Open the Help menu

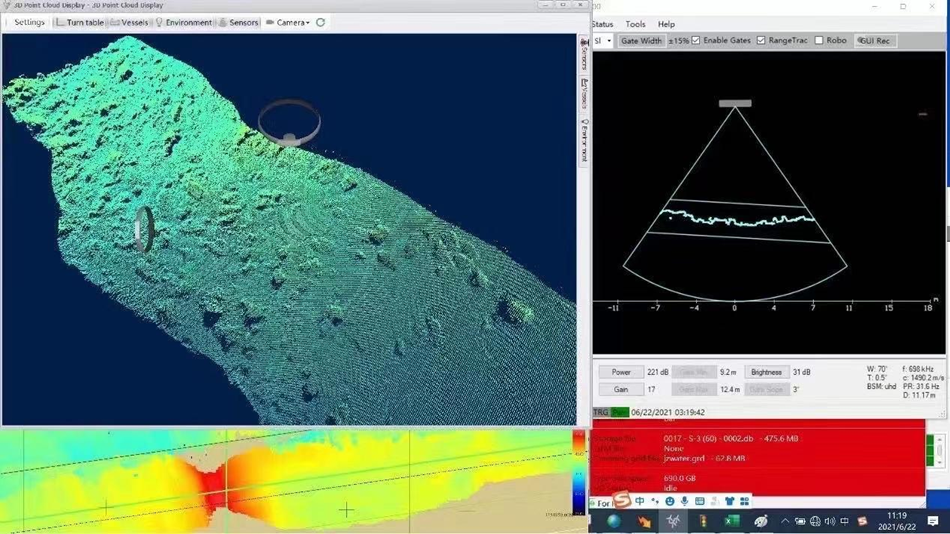click(666, 24)
